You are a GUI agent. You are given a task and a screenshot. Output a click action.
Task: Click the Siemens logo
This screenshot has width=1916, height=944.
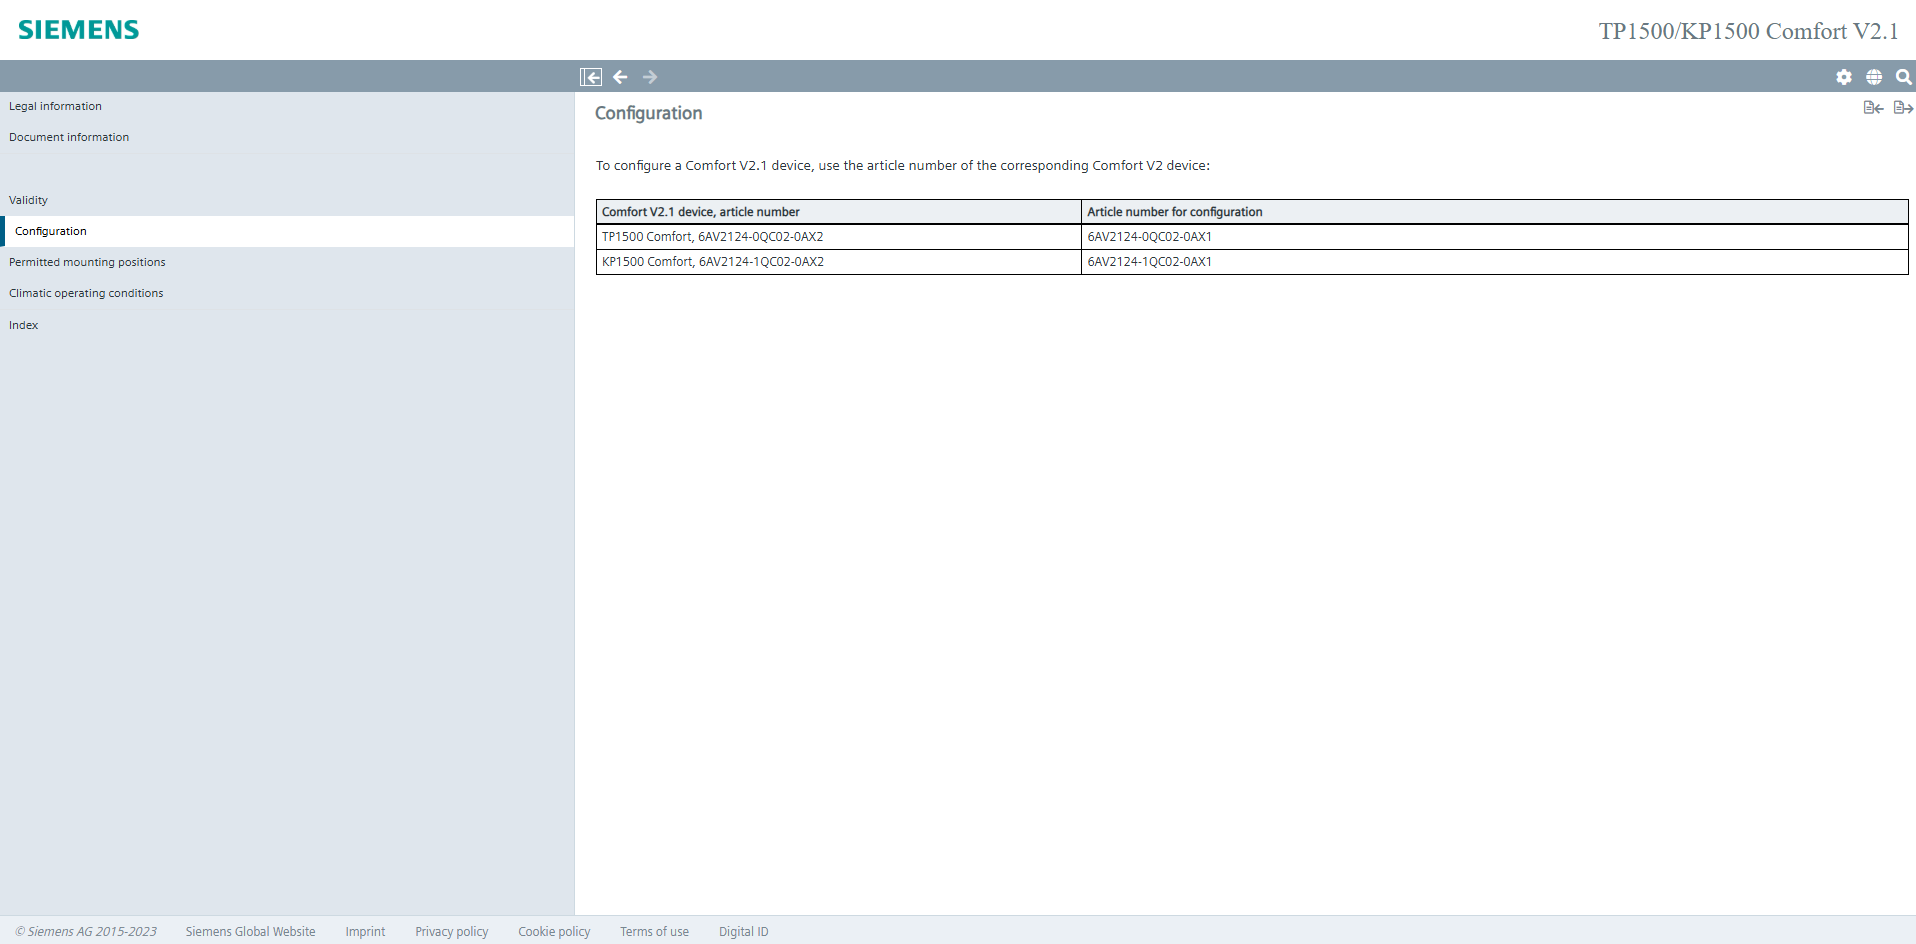coord(79,30)
